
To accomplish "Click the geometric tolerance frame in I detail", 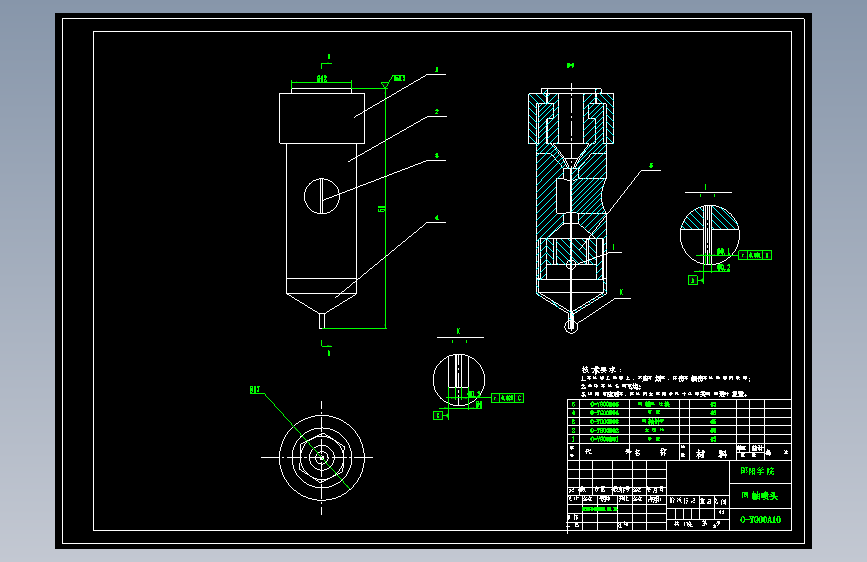I will (x=755, y=255).
